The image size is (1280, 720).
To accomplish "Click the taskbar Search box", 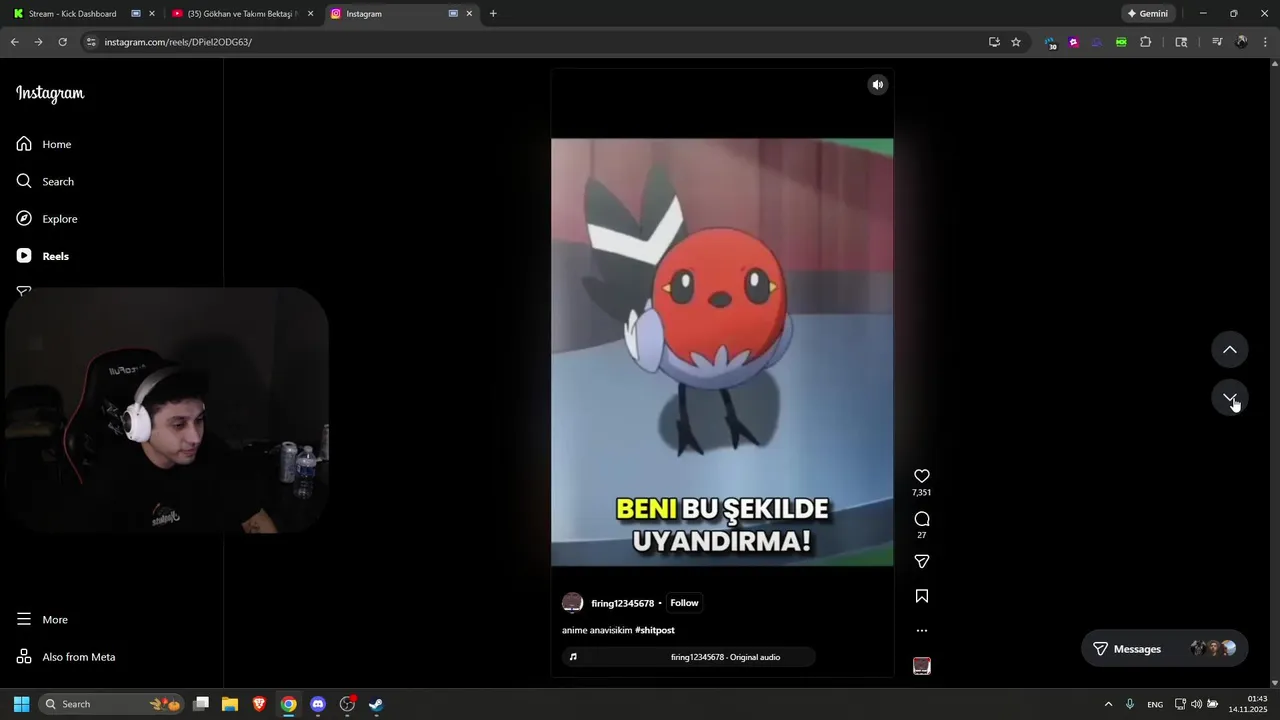I will pos(112,704).
